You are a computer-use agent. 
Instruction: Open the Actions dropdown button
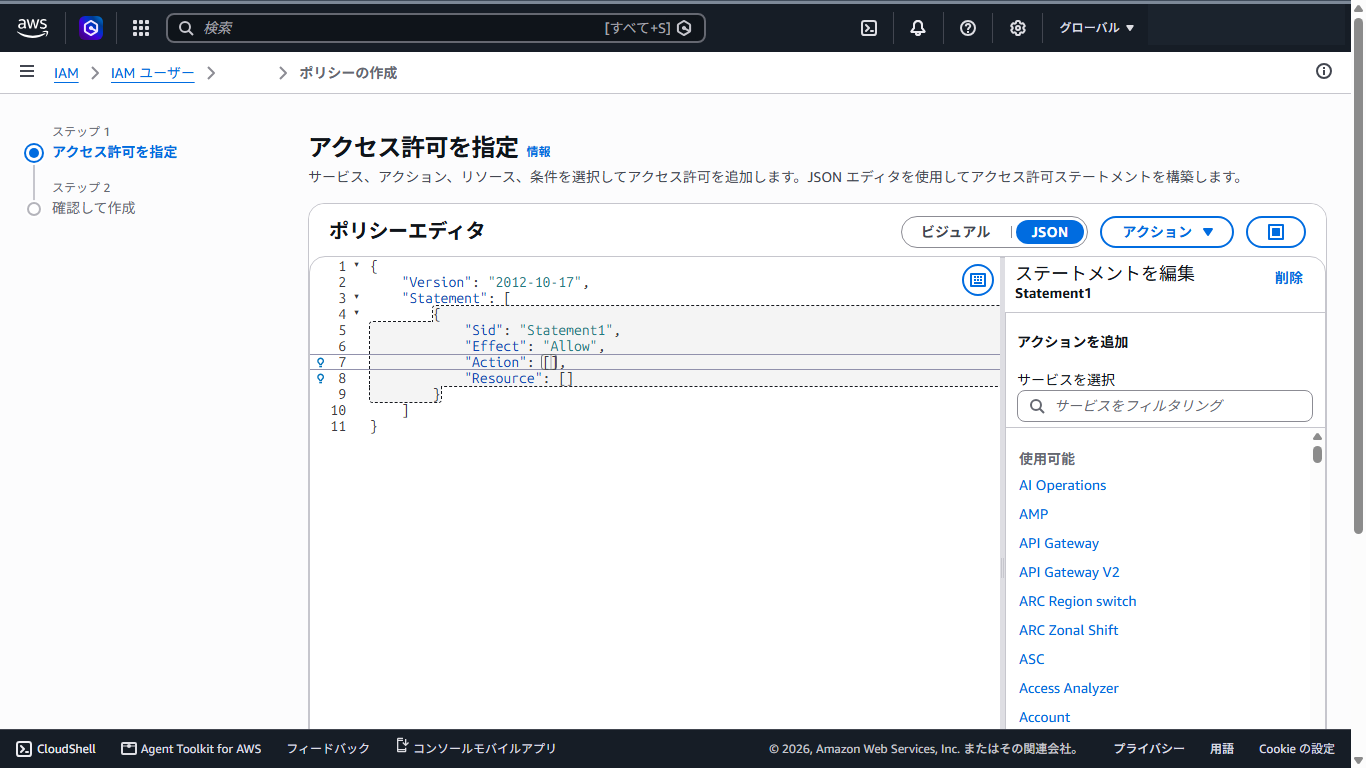(x=1167, y=232)
